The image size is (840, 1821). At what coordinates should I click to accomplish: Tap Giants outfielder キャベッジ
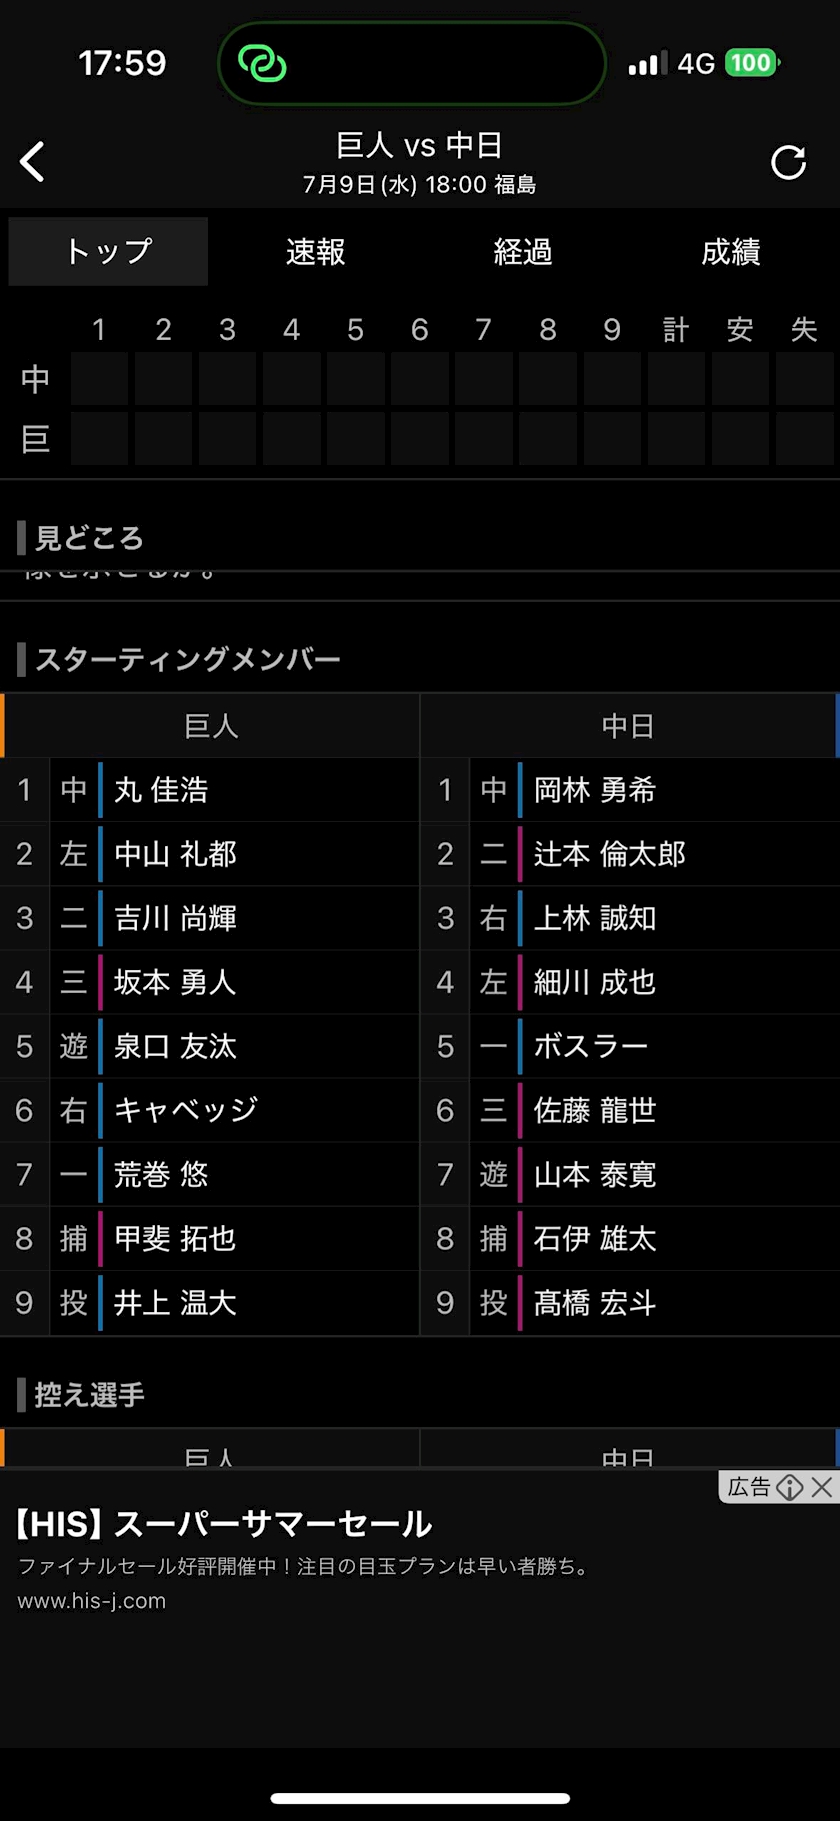[x=186, y=1110]
